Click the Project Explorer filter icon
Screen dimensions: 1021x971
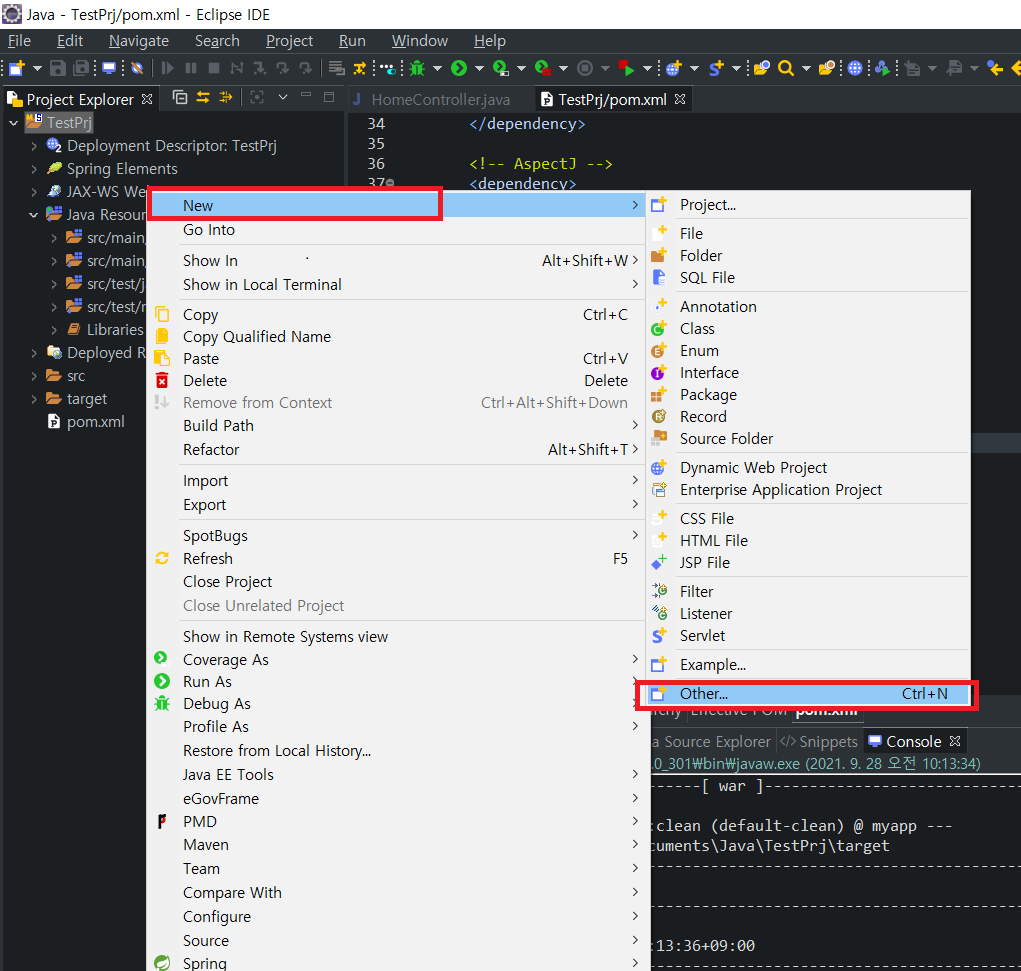(226, 98)
